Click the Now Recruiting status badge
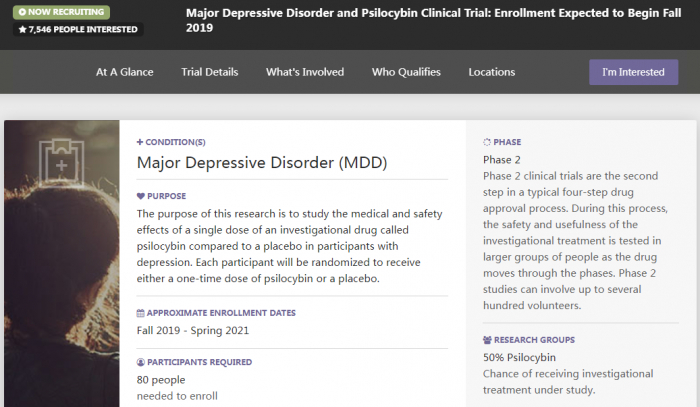This screenshot has height=407, width=700. (62, 12)
